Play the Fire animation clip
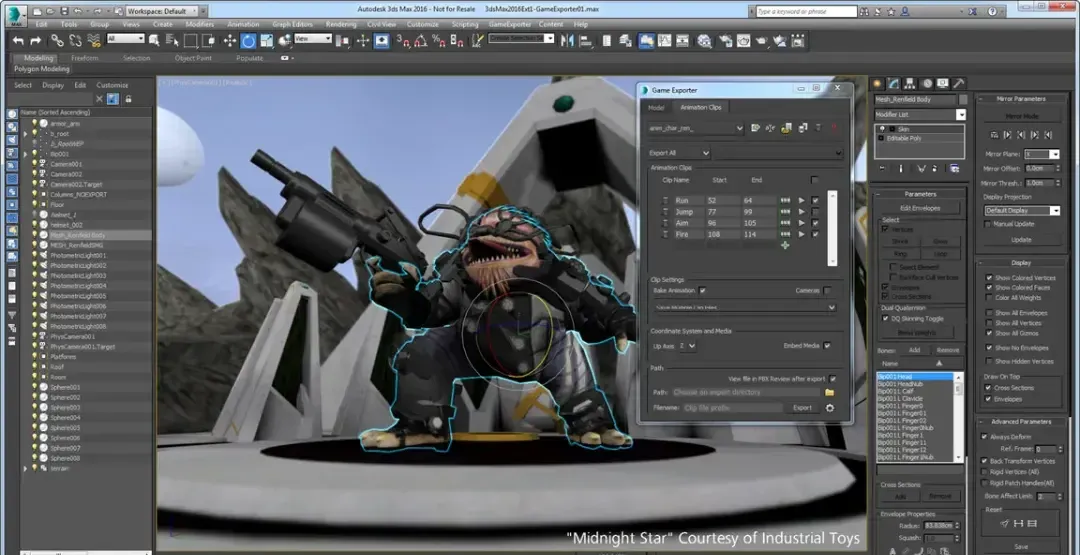 801,234
